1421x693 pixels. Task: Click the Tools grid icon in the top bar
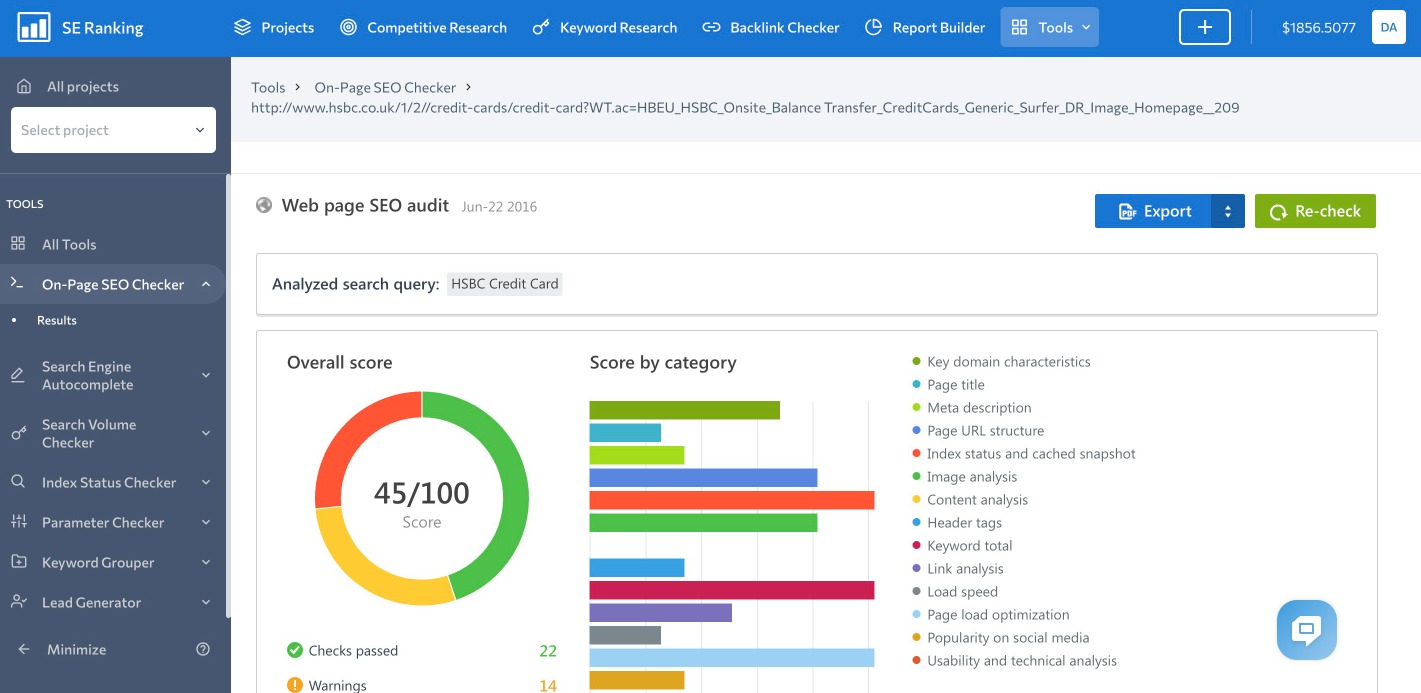pos(1019,27)
